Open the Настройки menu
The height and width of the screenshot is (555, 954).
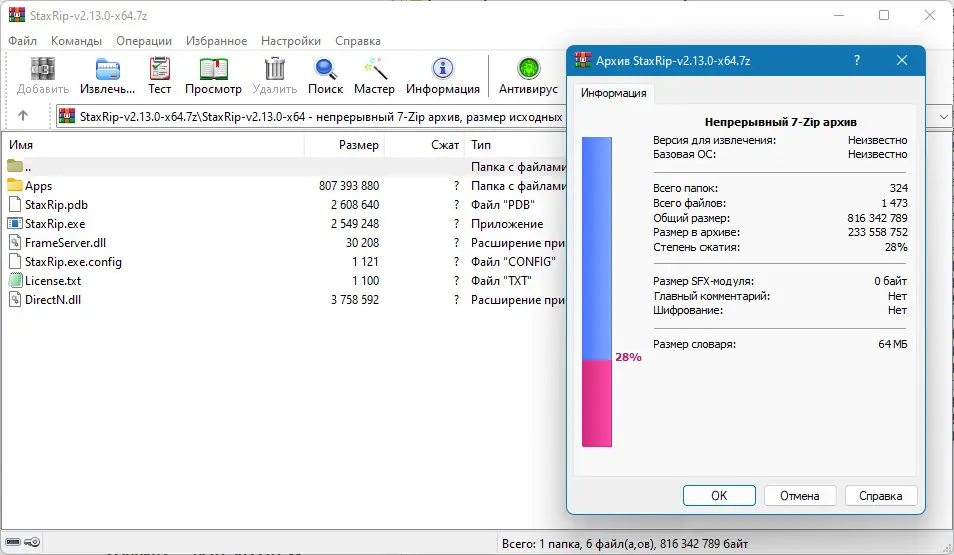[291, 41]
